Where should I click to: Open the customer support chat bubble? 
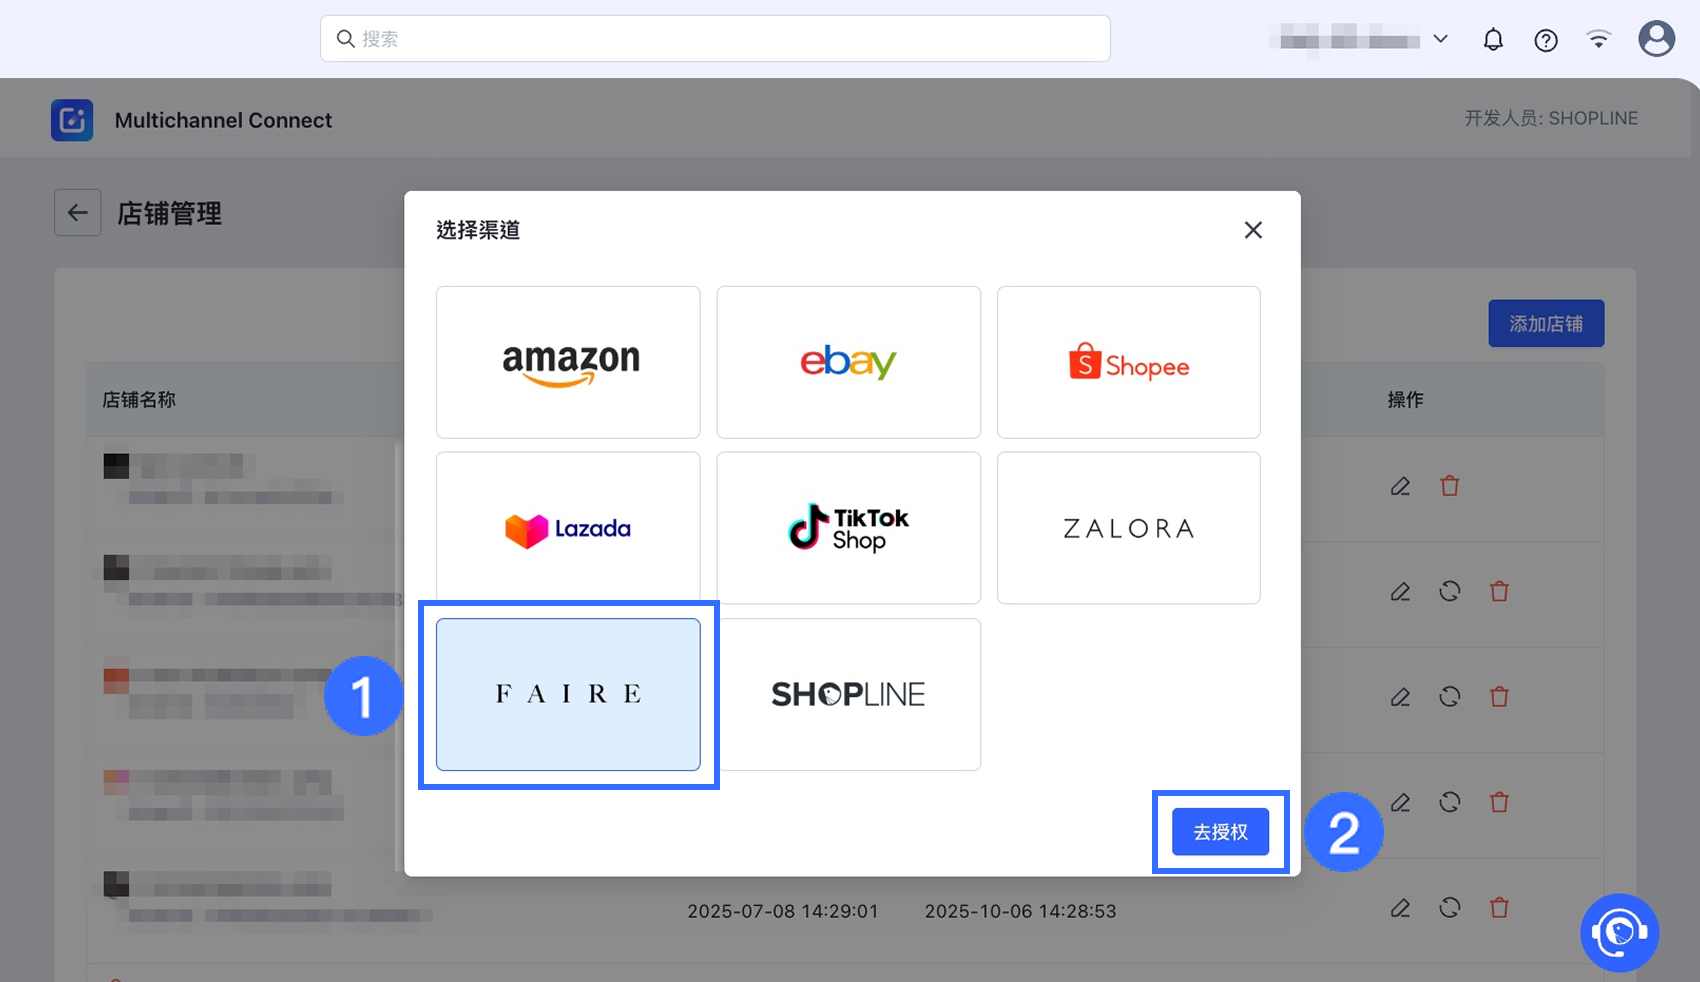click(1620, 933)
